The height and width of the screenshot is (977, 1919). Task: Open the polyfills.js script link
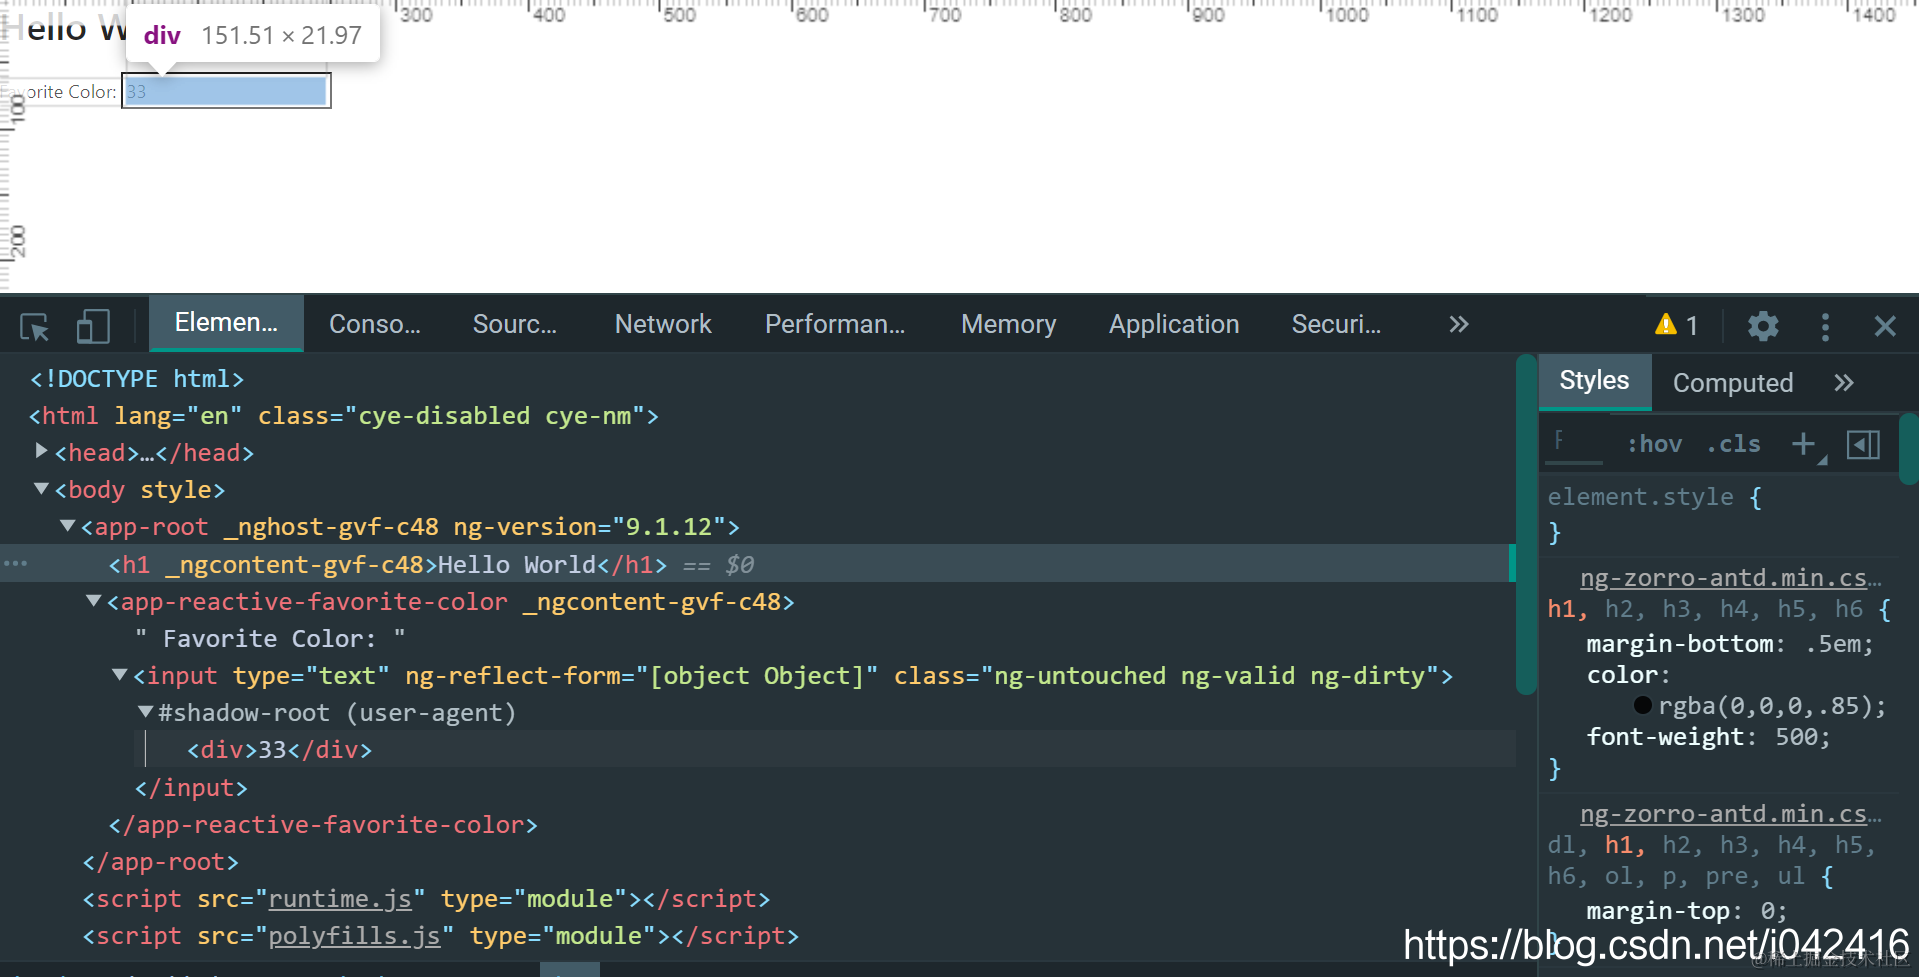pos(354,936)
